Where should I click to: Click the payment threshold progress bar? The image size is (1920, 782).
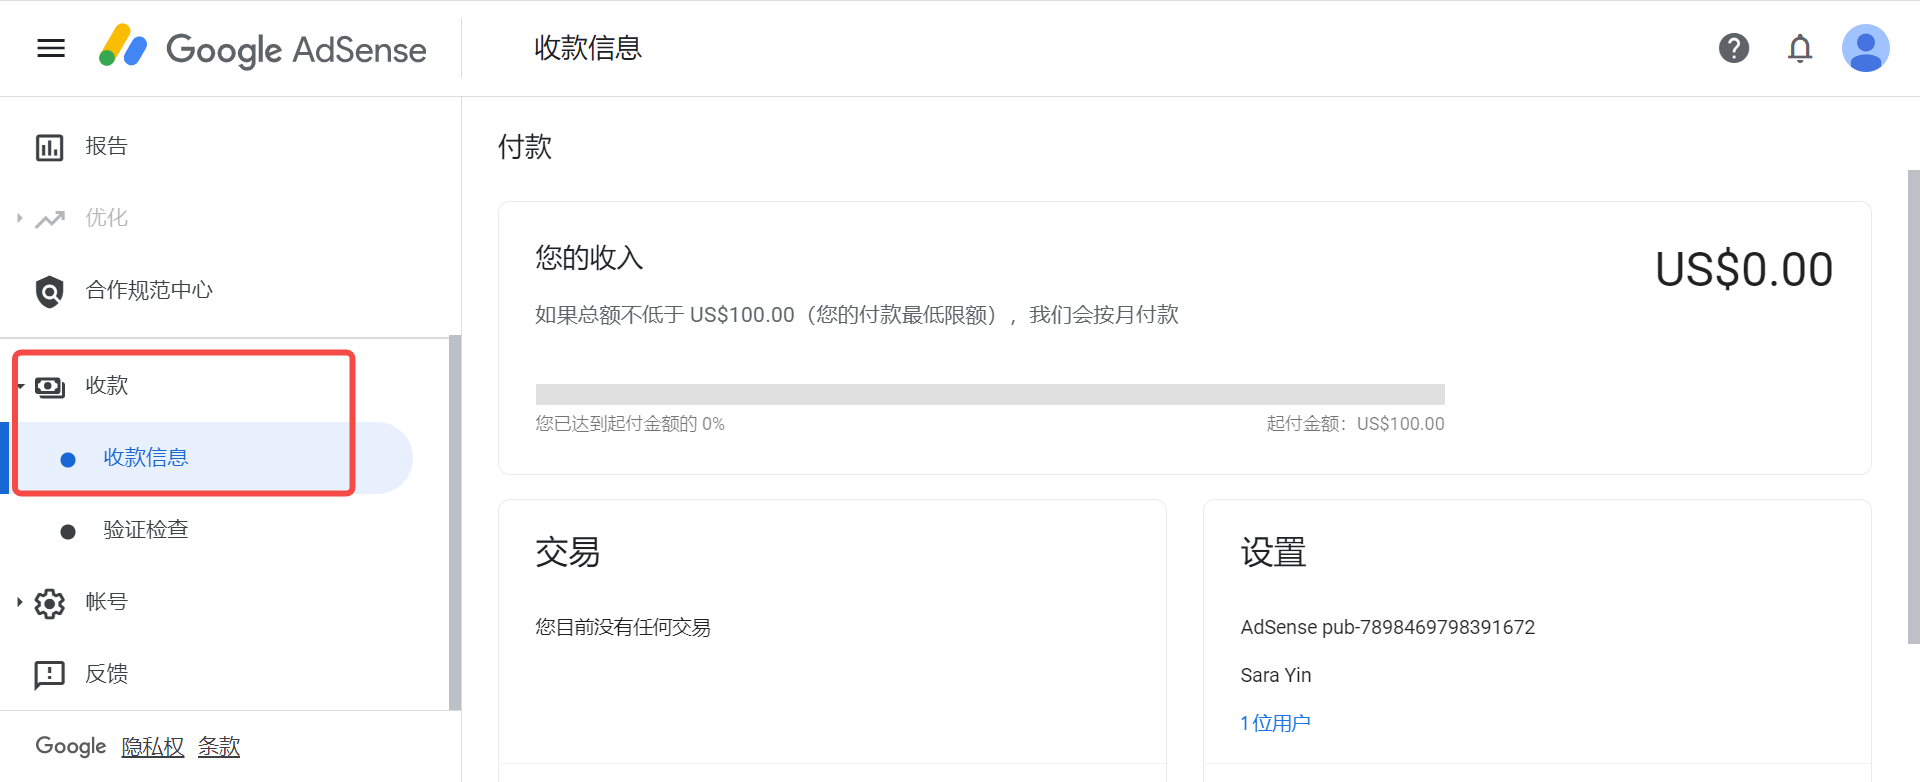click(x=989, y=394)
